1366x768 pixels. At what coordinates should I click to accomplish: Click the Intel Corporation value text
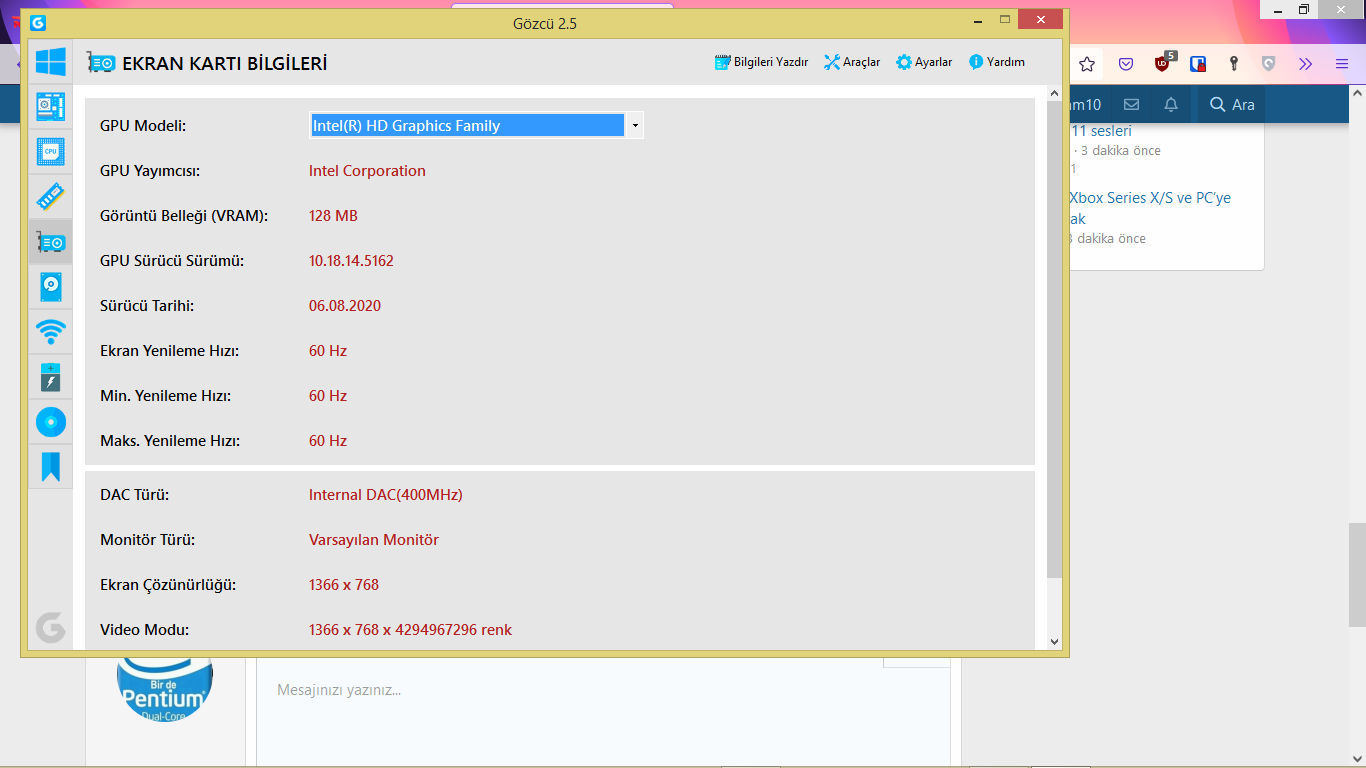pos(367,171)
